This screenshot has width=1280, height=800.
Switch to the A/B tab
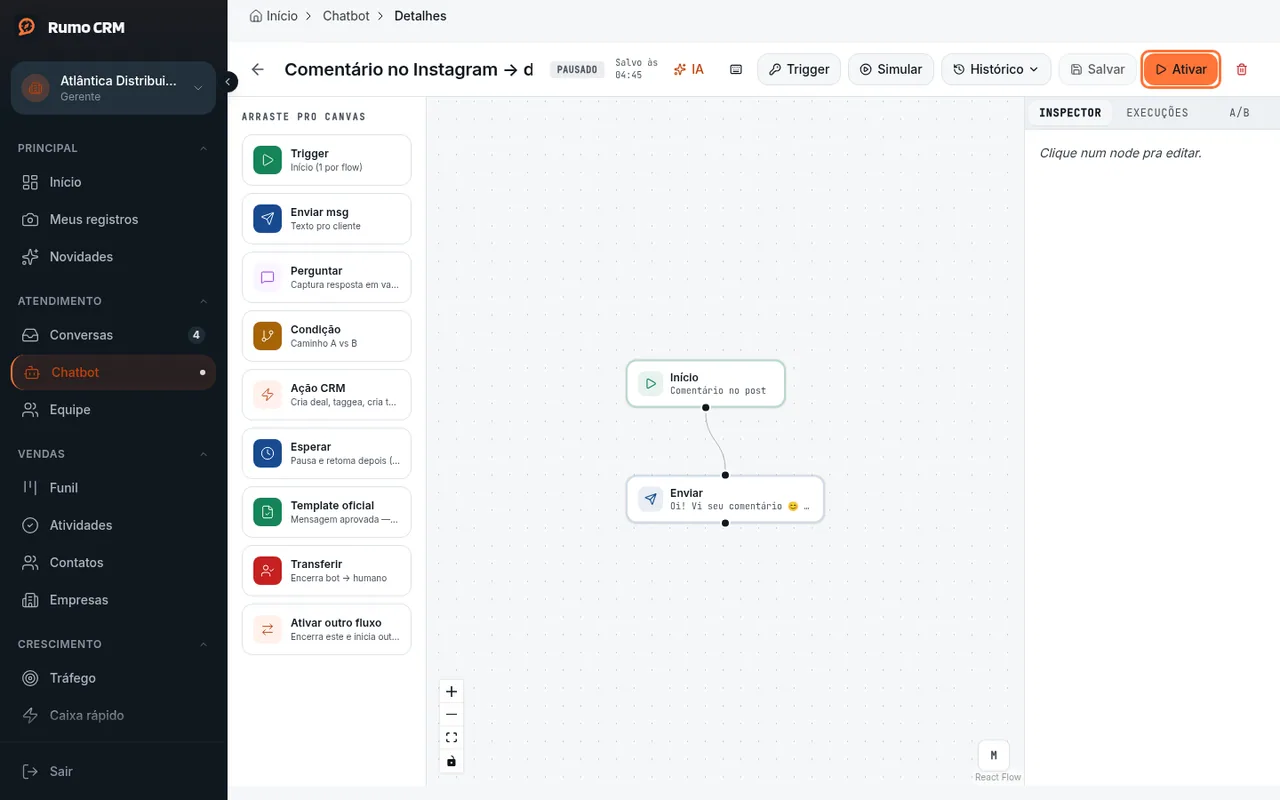point(1239,113)
